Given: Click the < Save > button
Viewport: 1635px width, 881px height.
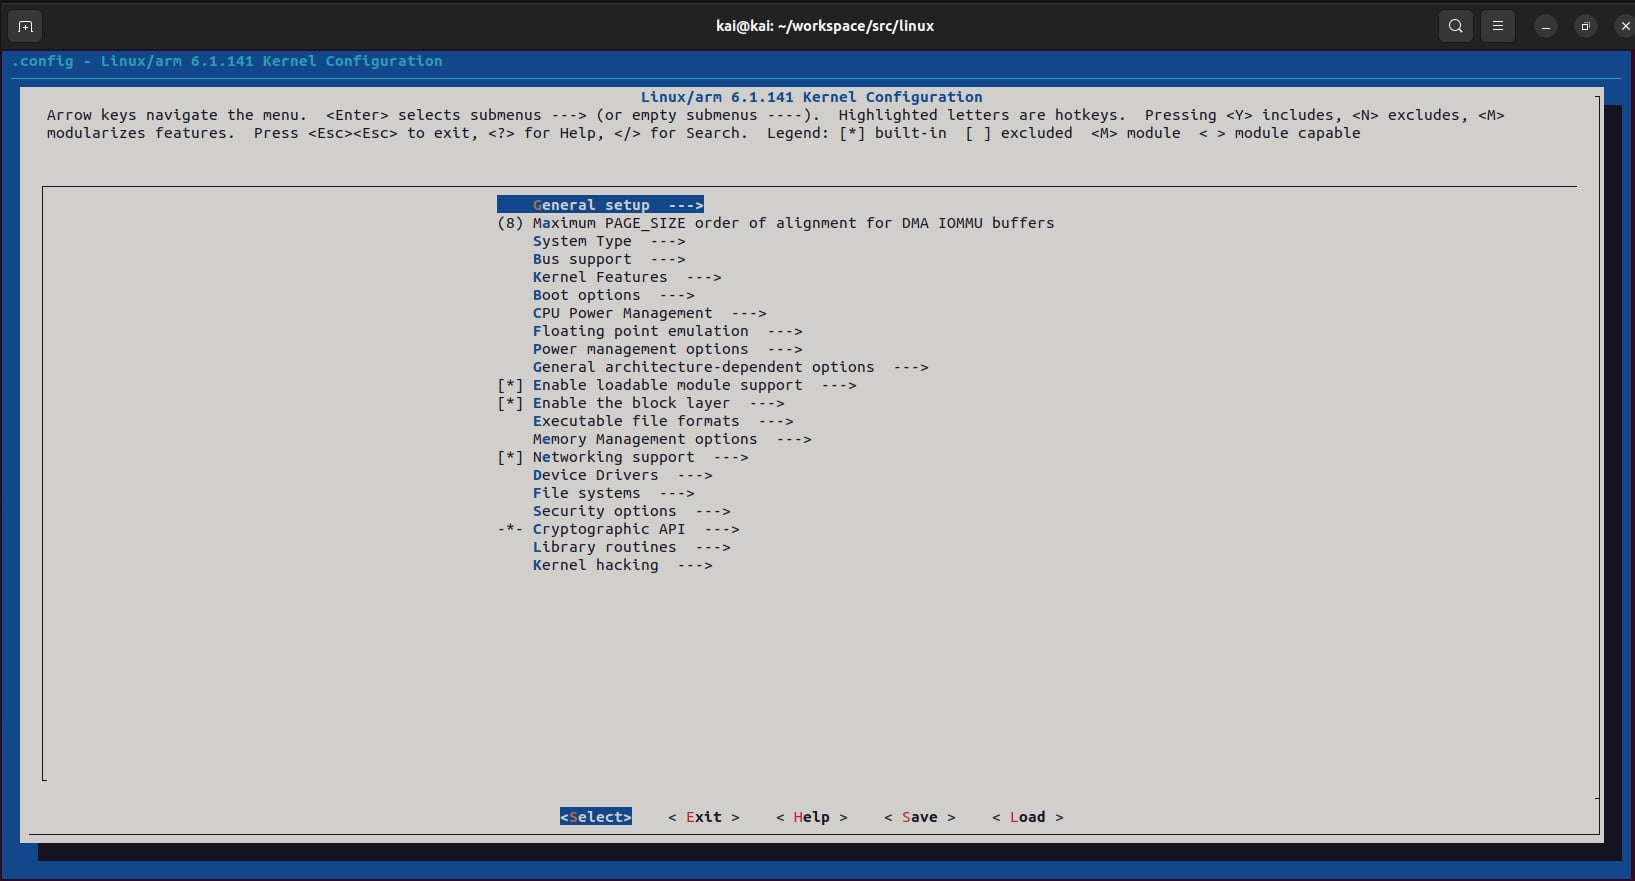Looking at the screenshot, I should [x=920, y=817].
